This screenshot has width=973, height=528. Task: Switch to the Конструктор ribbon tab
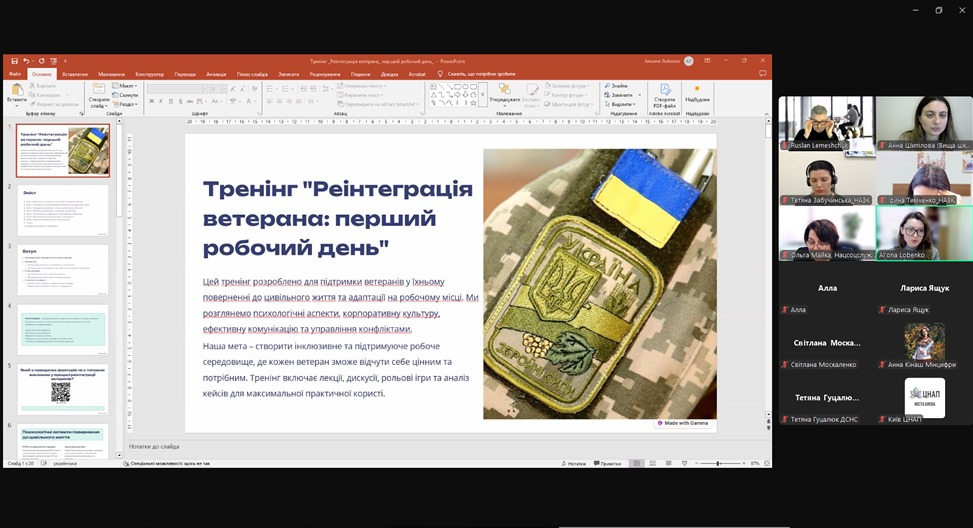coord(150,74)
